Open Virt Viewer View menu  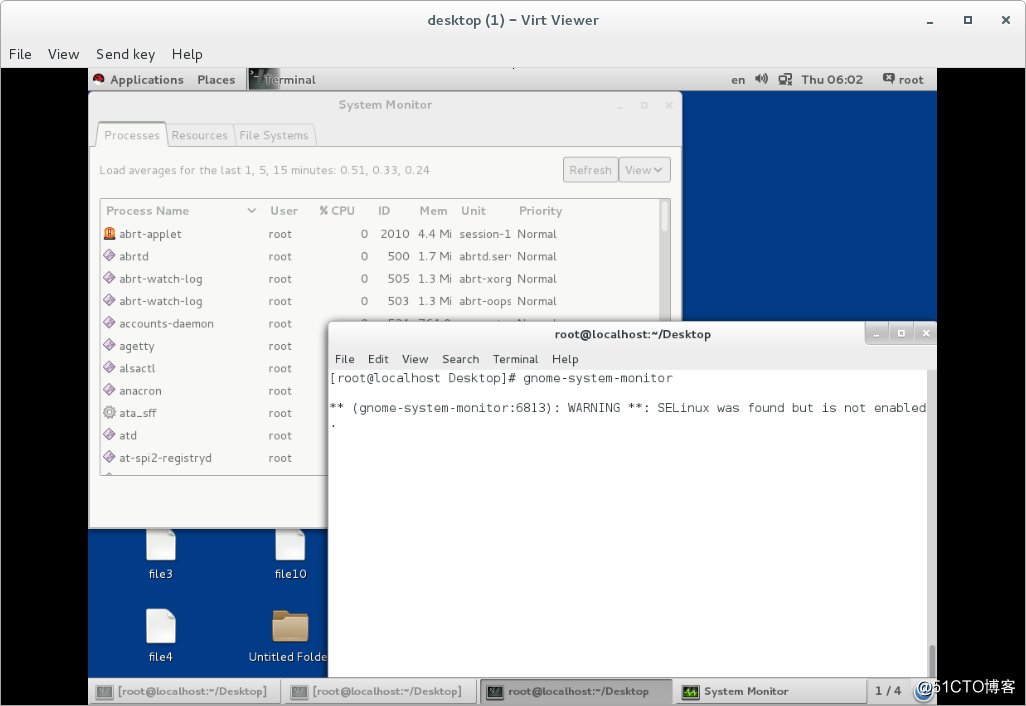tap(63, 54)
